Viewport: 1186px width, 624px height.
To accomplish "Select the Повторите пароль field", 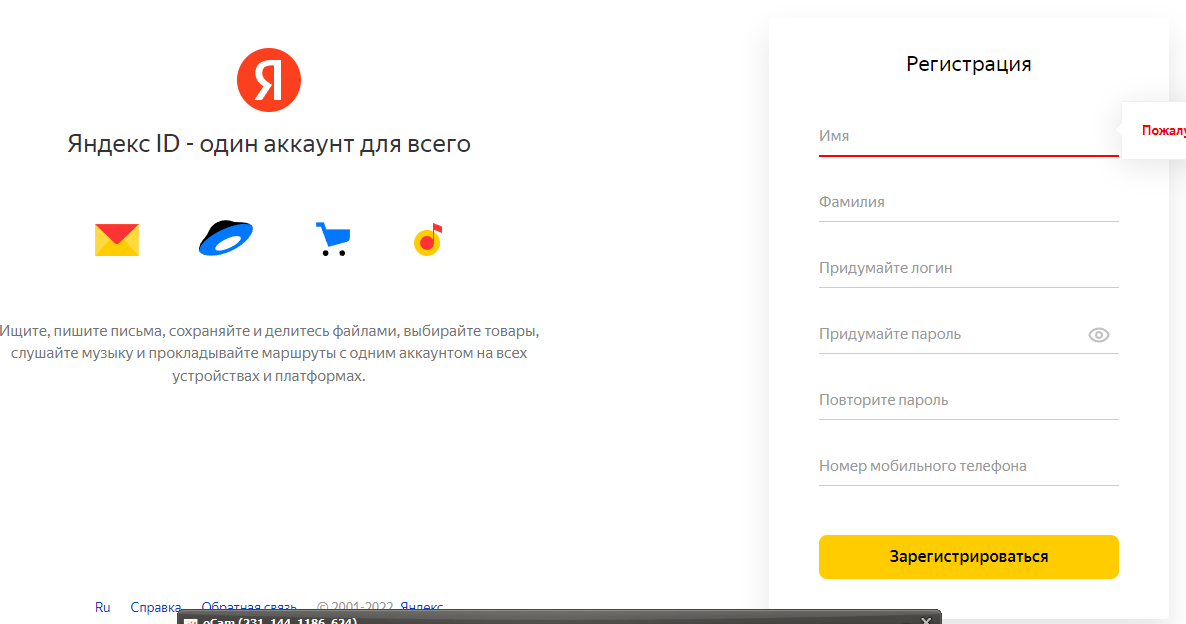I will pos(968,400).
